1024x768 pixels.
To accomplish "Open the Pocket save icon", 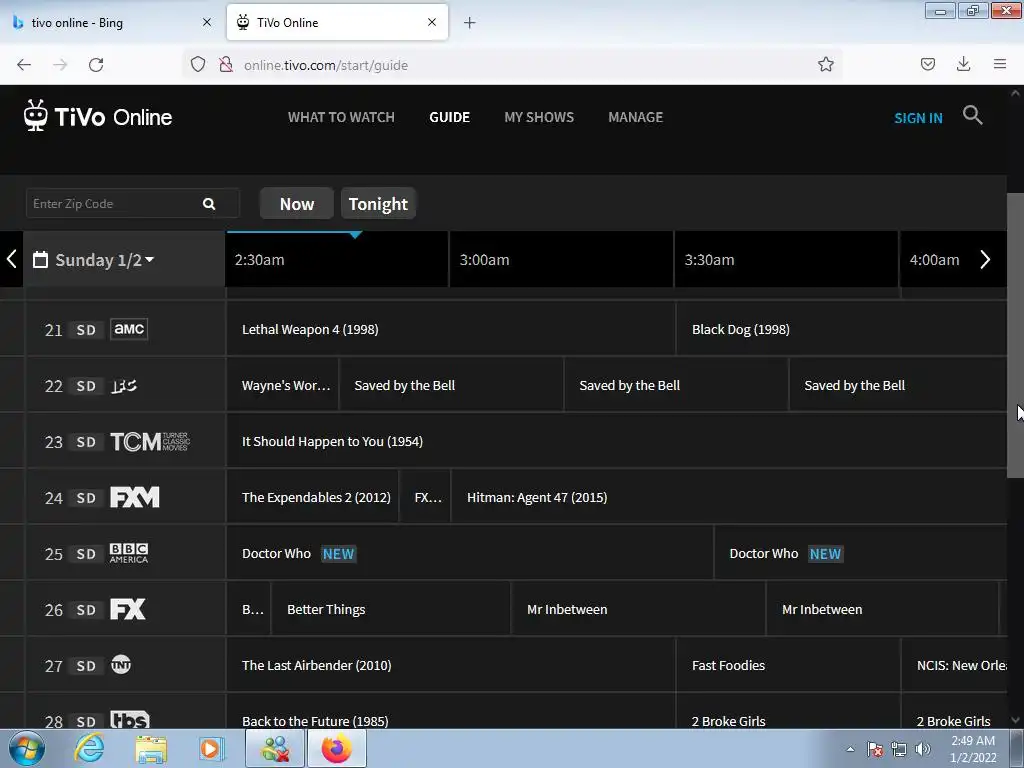I will click(927, 64).
